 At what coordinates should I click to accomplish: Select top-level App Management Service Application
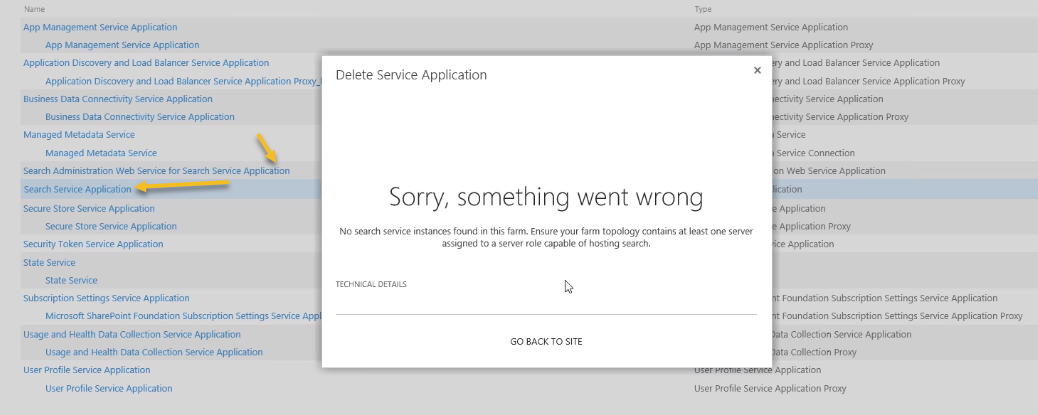coord(100,27)
